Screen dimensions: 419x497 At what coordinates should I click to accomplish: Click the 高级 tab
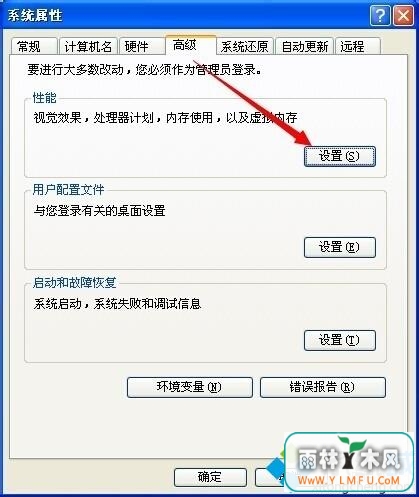[191, 45]
